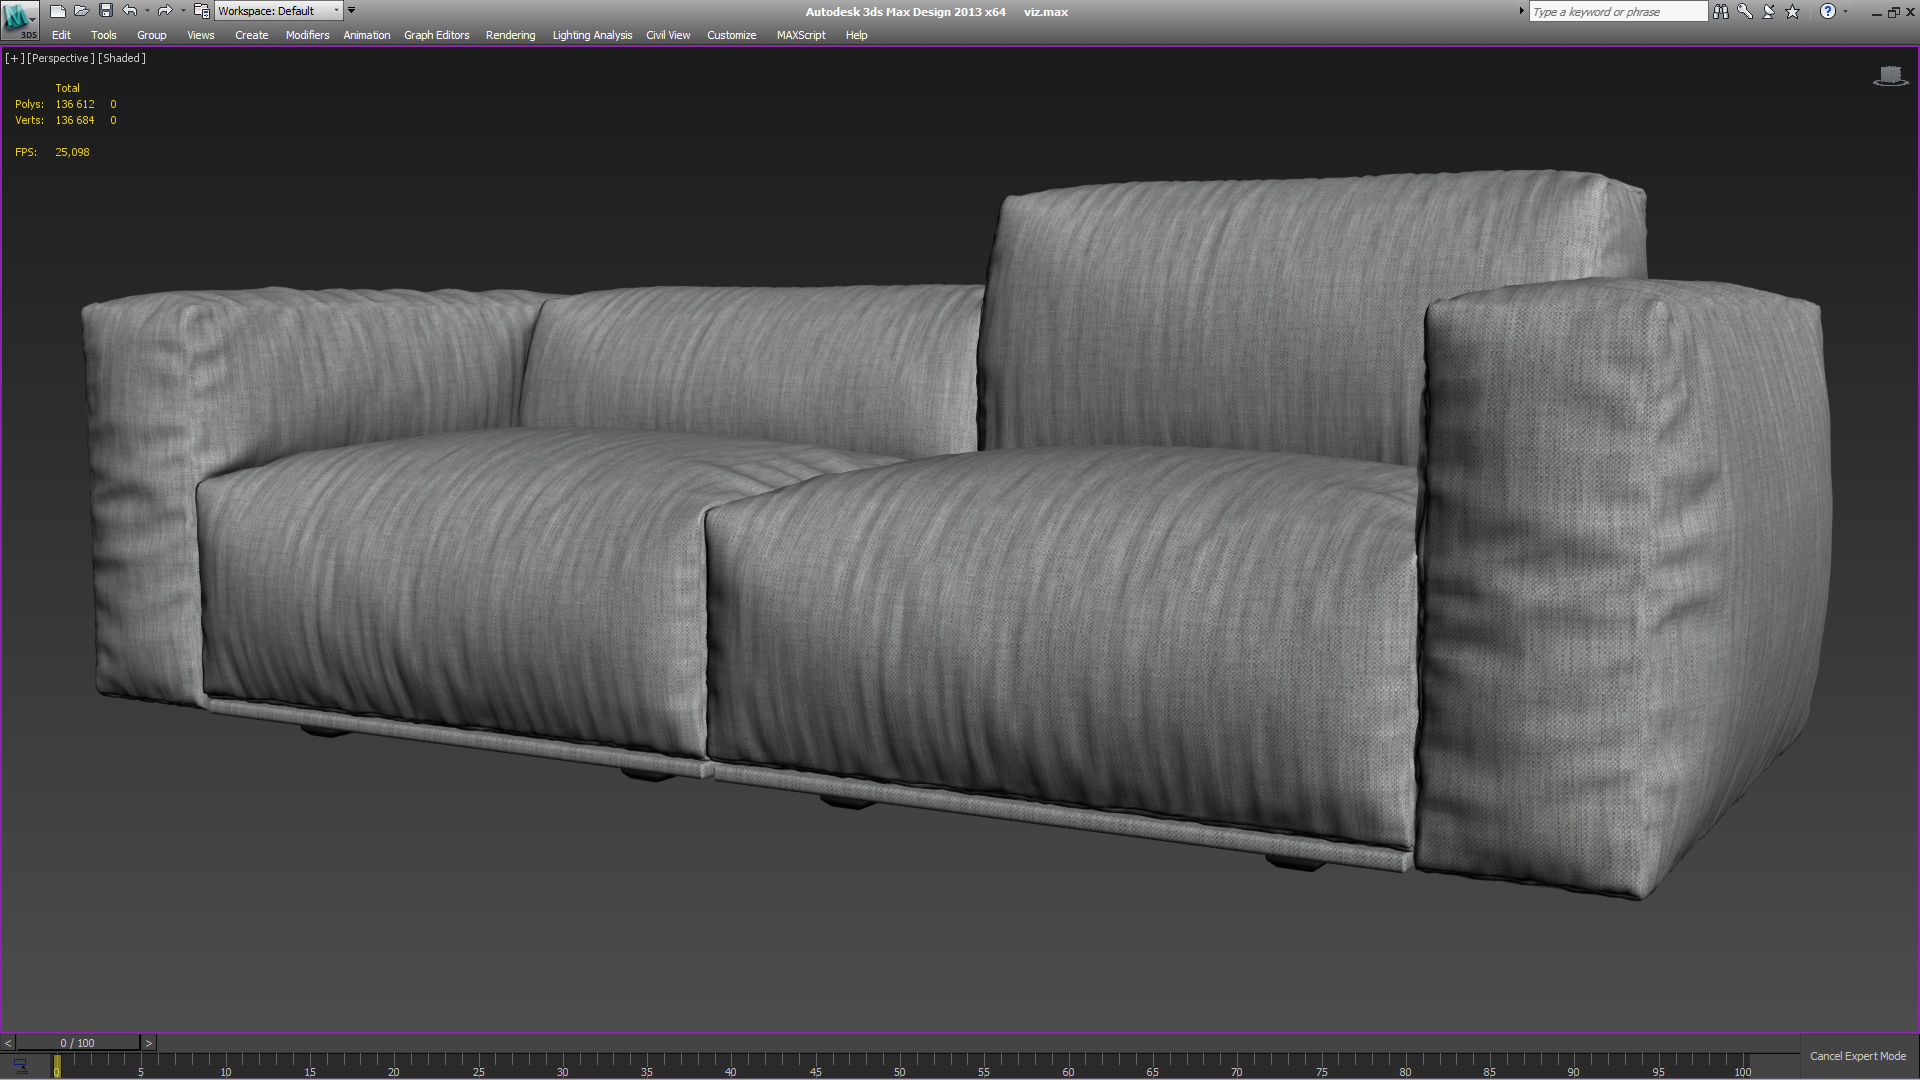Click frame 0 marker on the track bar

(57, 1067)
